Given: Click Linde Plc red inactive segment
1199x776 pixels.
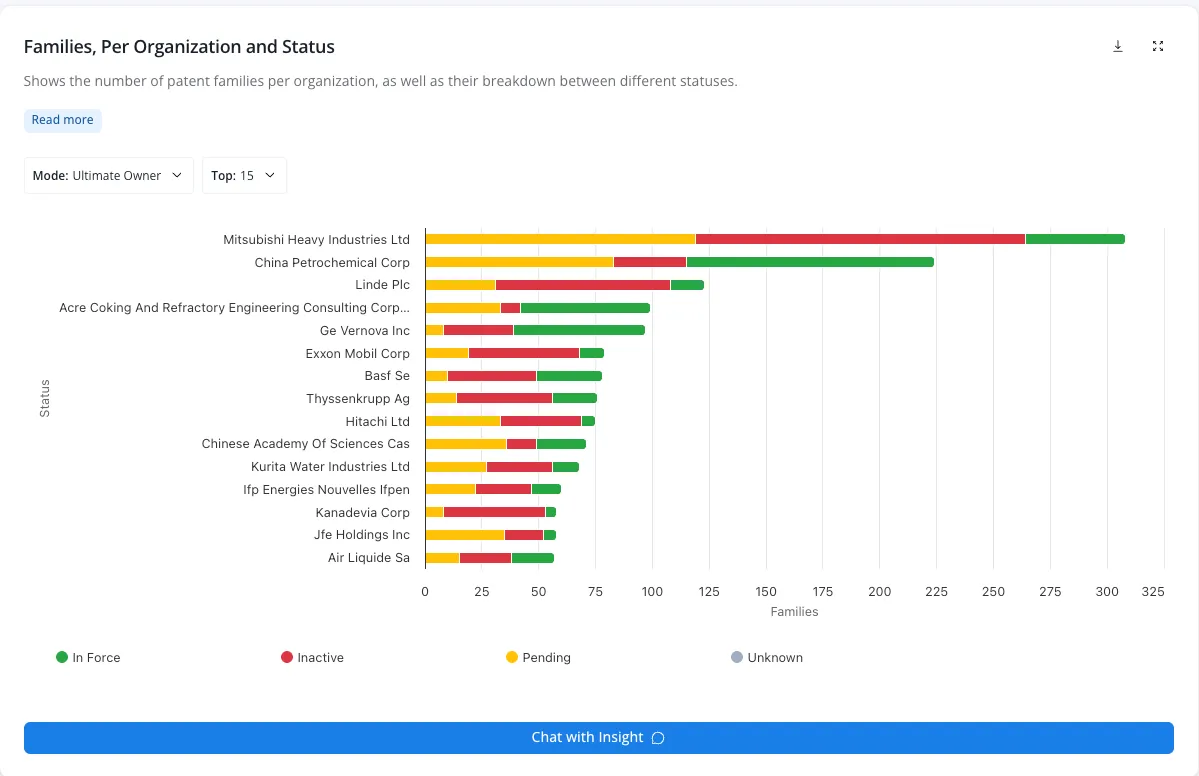Looking at the screenshot, I should (x=583, y=285).
